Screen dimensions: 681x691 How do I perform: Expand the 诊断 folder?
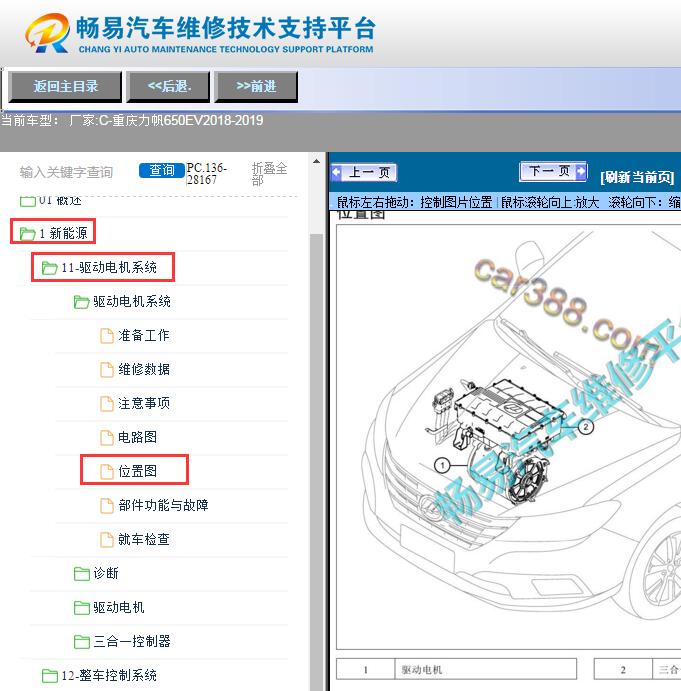tap(106, 573)
